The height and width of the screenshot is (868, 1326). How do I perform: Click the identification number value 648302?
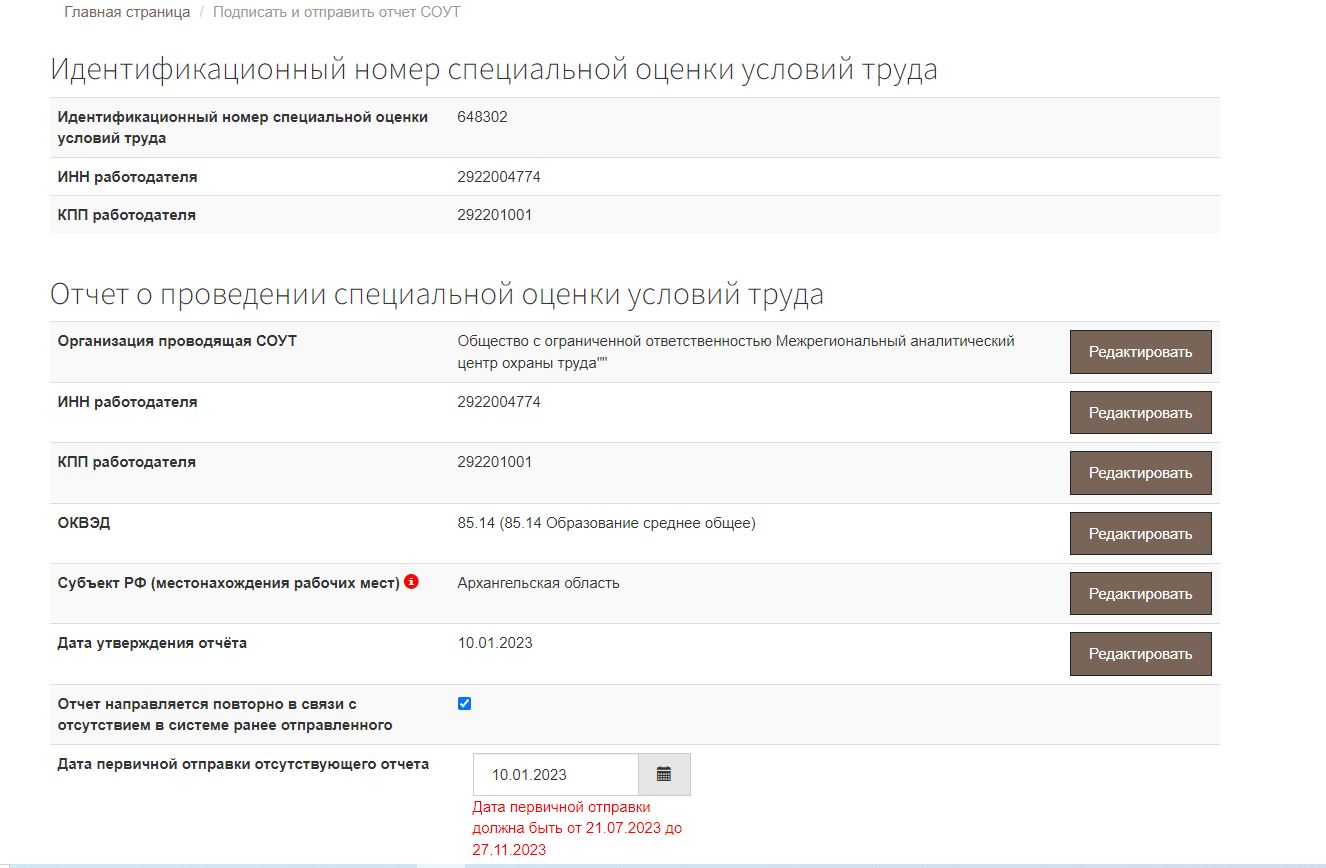pos(482,117)
